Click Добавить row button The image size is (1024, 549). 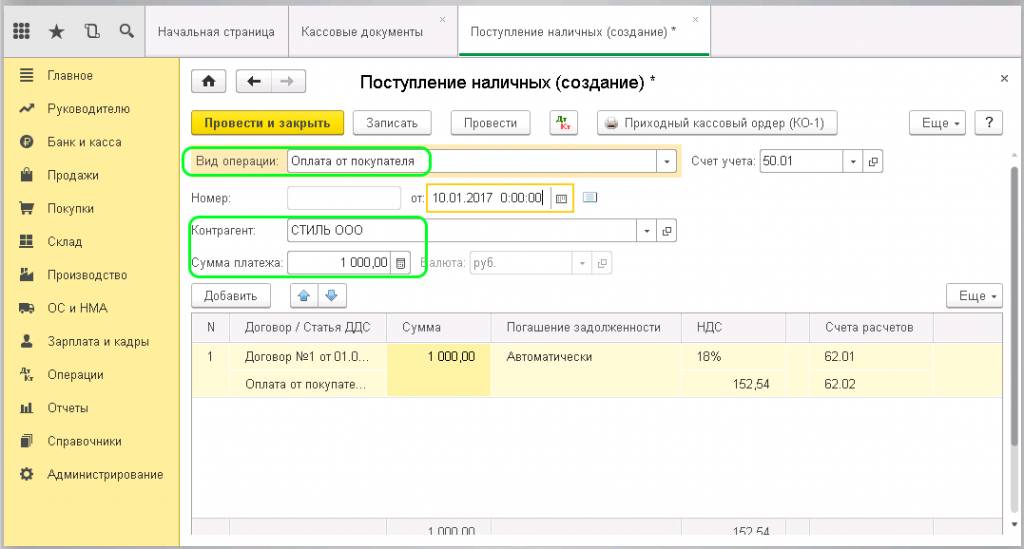tap(231, 296)
